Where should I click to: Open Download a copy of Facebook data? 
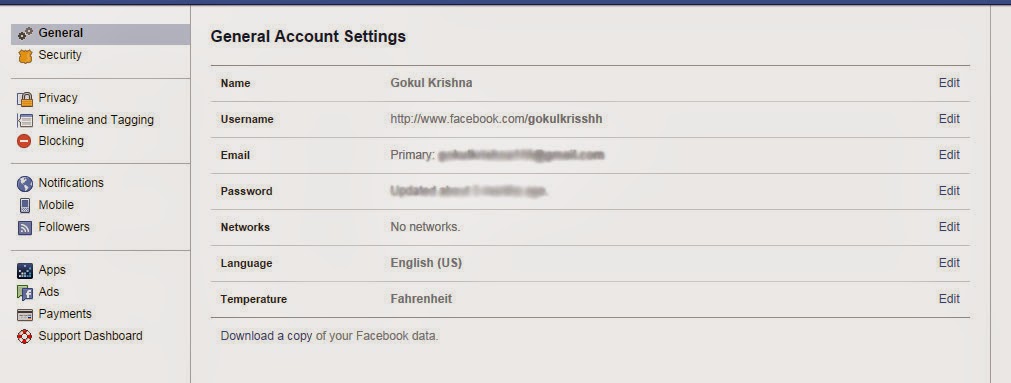click(x=329, y=337)
